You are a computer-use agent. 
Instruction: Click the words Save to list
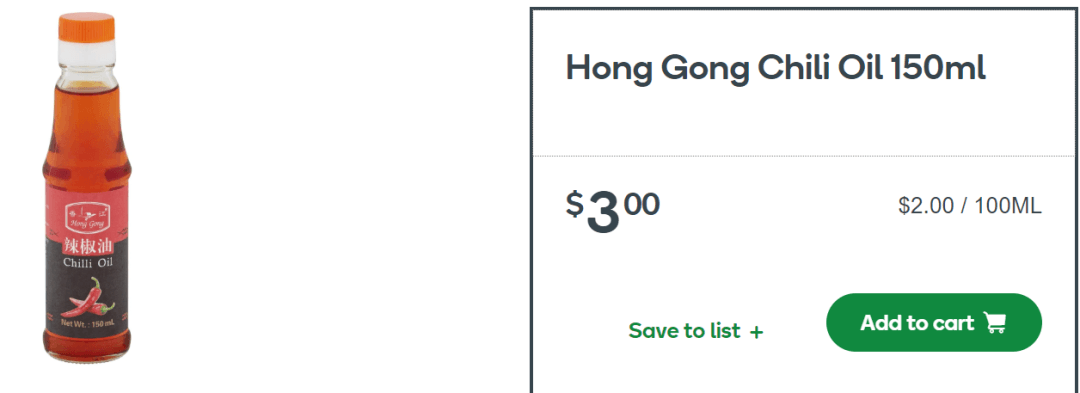pyautogui.click(x=685, y=331)
